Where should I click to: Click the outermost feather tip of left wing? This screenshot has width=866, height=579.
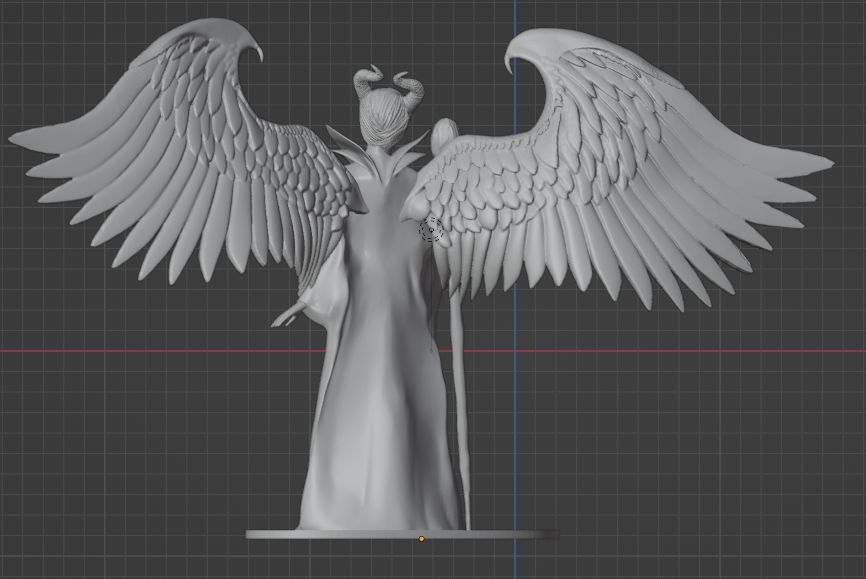click(14, 138)
